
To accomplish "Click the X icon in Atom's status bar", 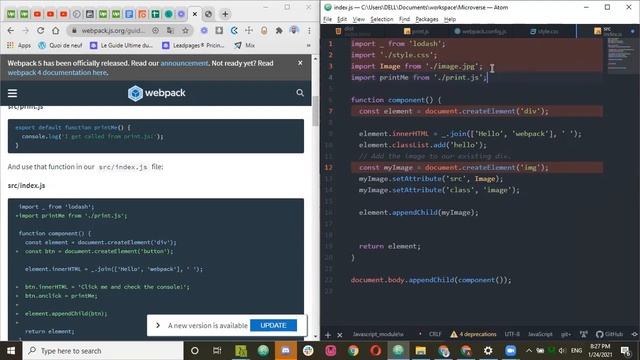I will point(340,335).
